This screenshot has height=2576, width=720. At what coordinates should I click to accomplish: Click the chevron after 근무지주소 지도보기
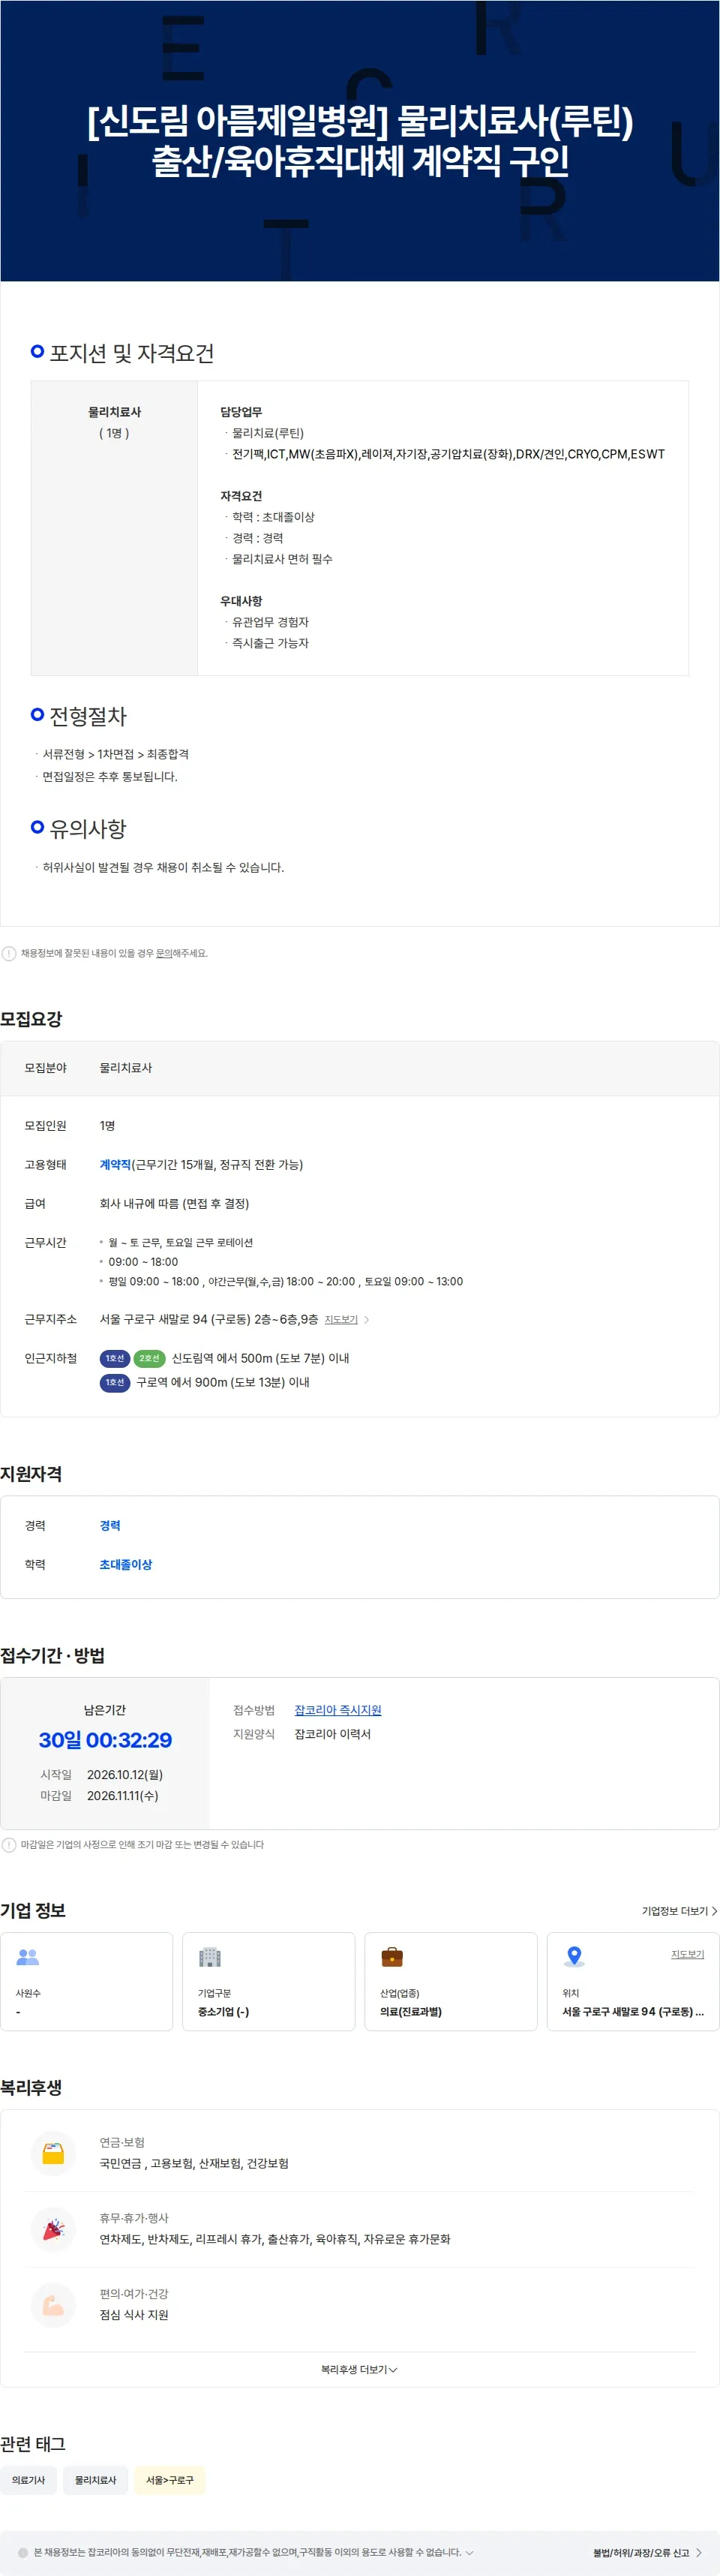pyautogui.click(x=366, y=1320)
